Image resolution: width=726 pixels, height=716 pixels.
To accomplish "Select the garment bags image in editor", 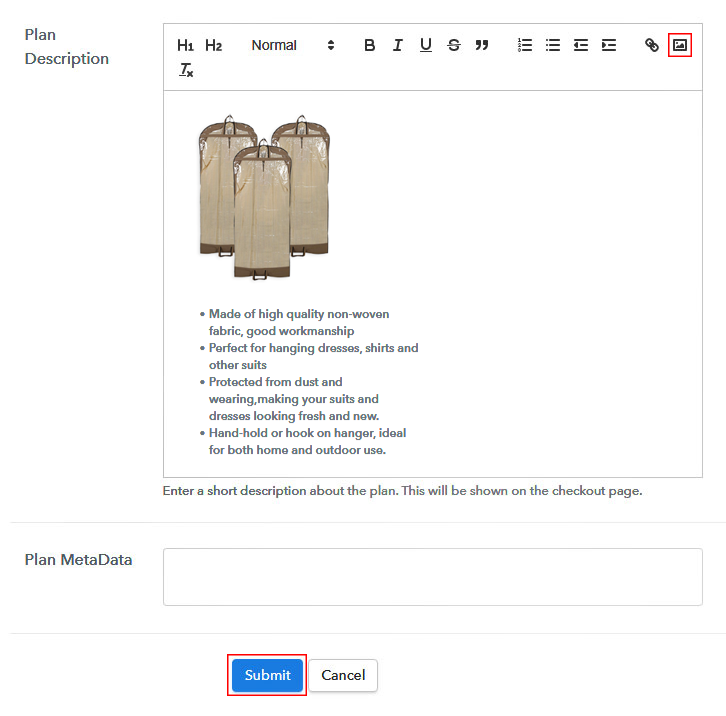I will 264,197.
